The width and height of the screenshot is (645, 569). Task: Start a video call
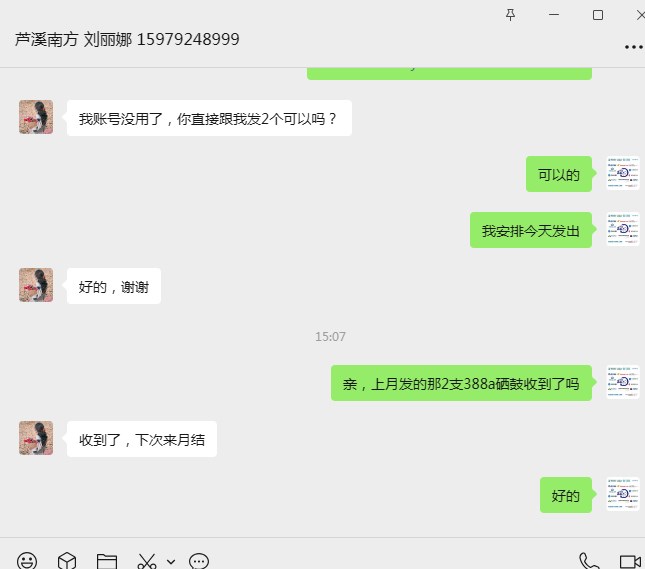point(631,562)
